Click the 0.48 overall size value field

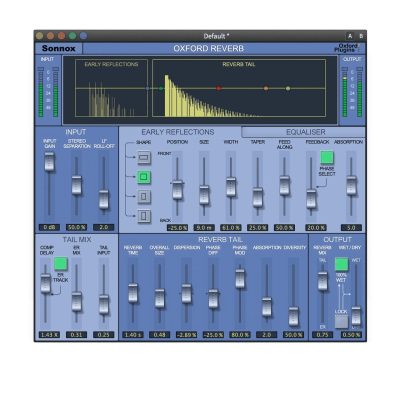pos(160,335)
